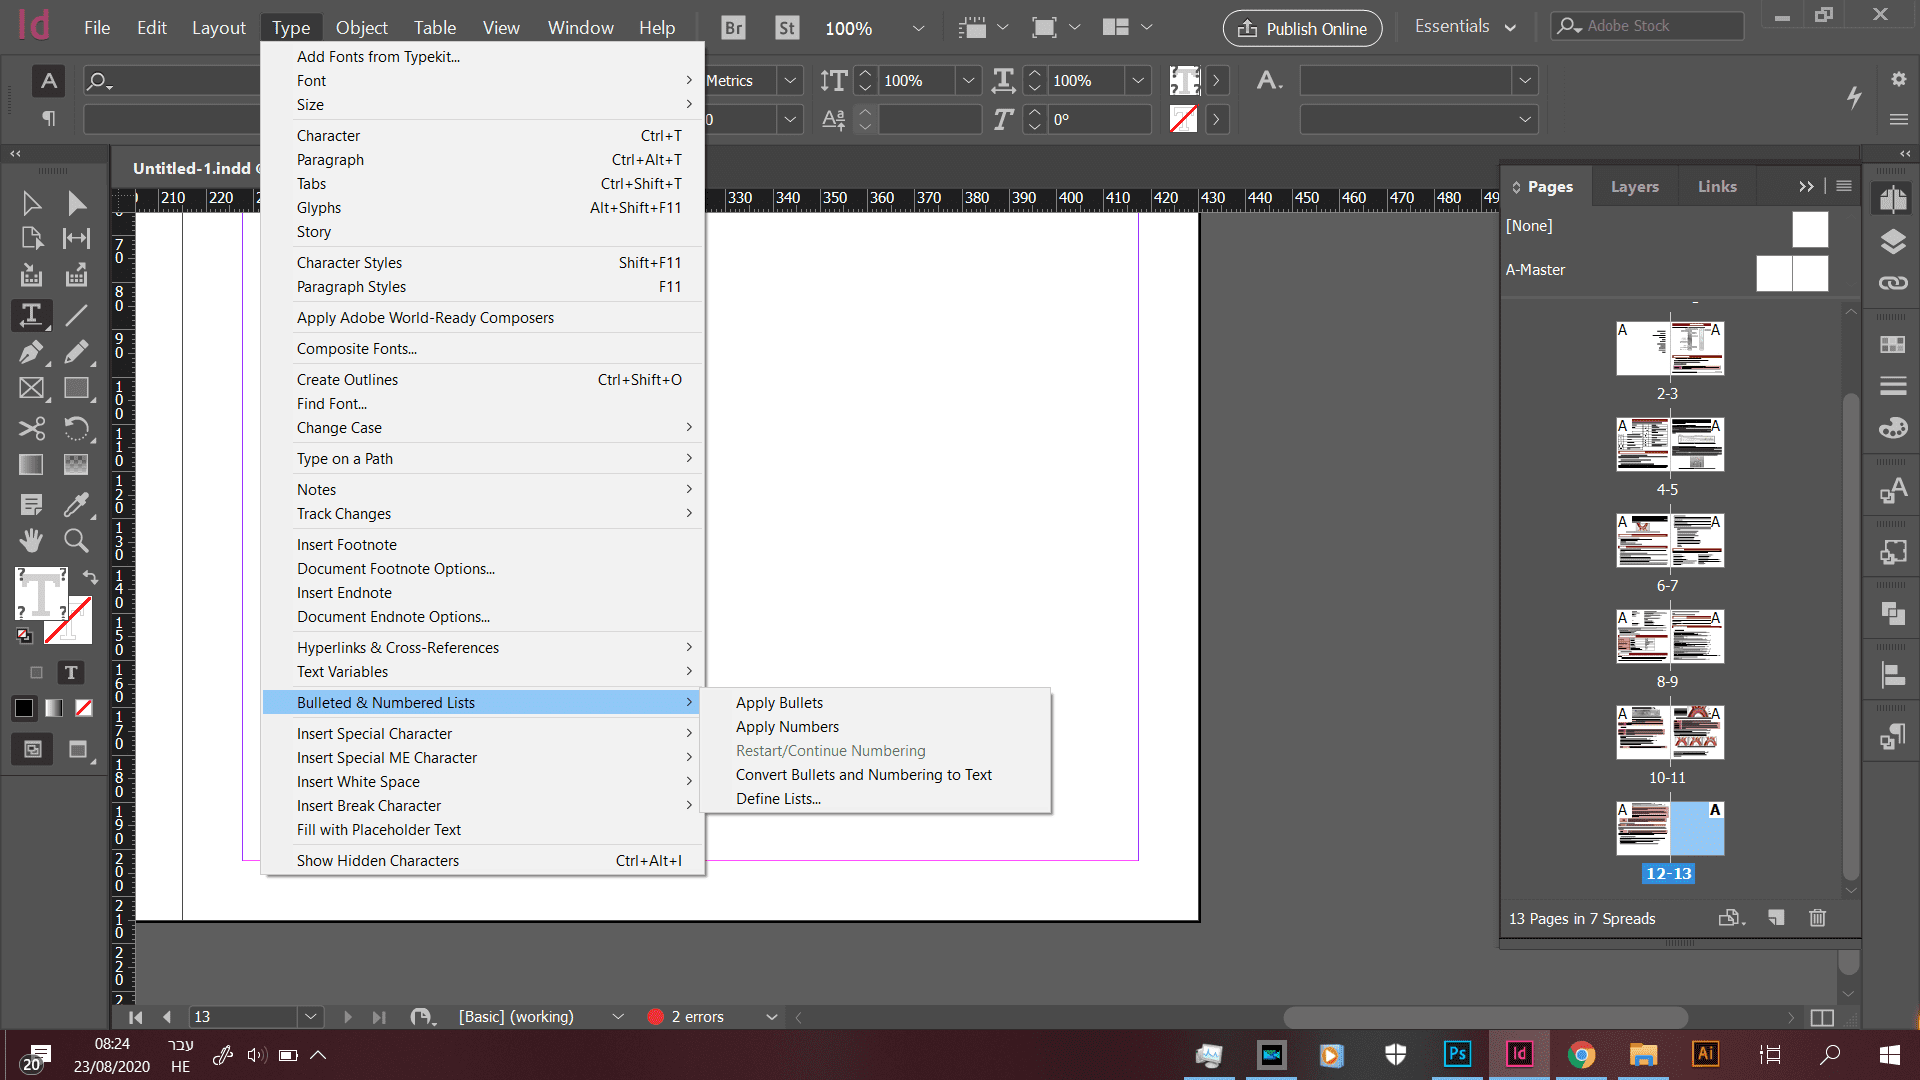The height and width of the screenshot is (1080, 1920).
Task: Open the Essentials workspace dropdown
Action: 1465,27
